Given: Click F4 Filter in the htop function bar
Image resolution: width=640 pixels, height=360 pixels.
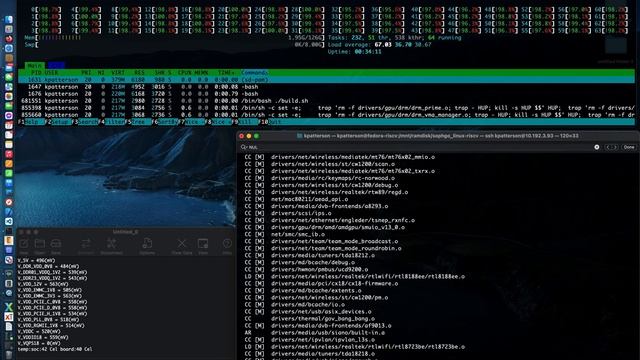Looking at the screenshot, I should click(111, 122).
